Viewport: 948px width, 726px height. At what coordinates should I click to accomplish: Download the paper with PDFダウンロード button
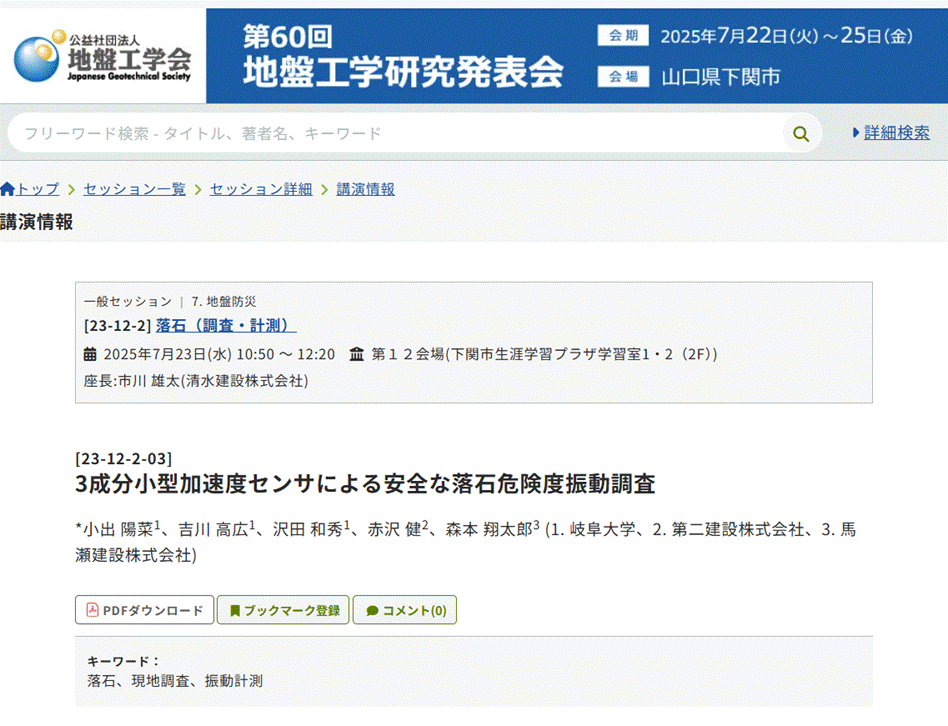click(x=144, y=610)
